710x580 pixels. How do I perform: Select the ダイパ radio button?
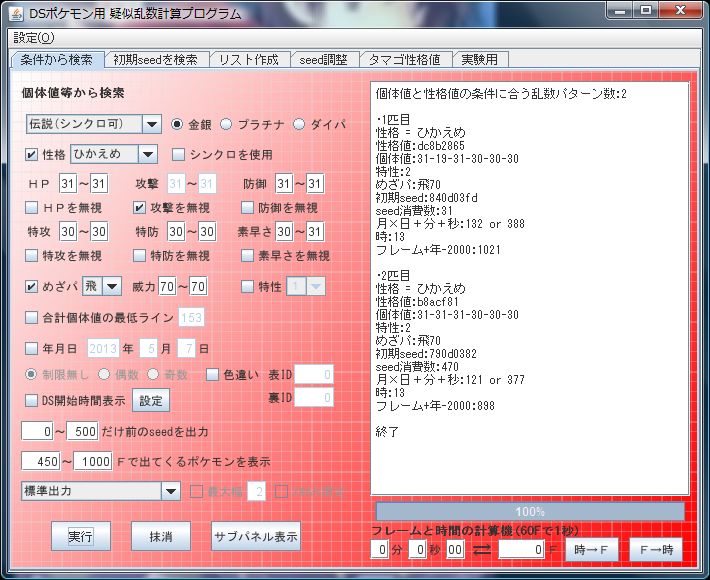(298, 124)
